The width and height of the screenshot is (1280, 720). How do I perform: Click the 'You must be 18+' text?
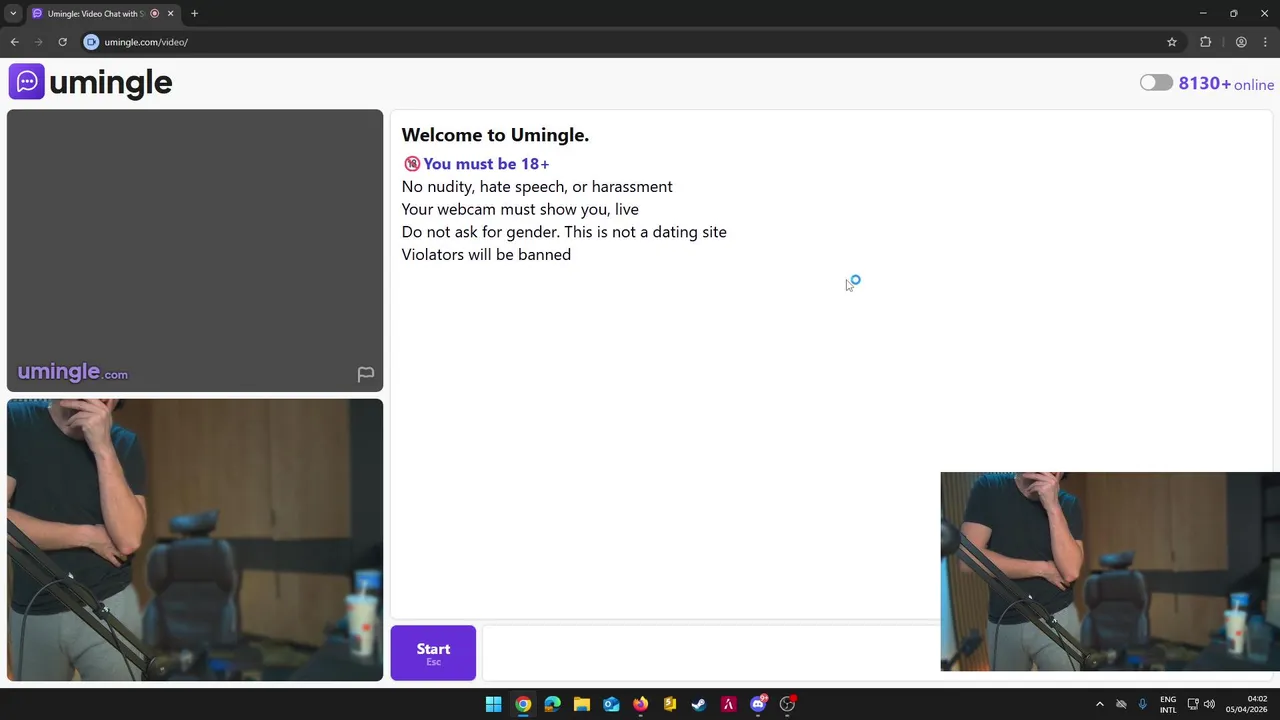(x=486, y=164)
